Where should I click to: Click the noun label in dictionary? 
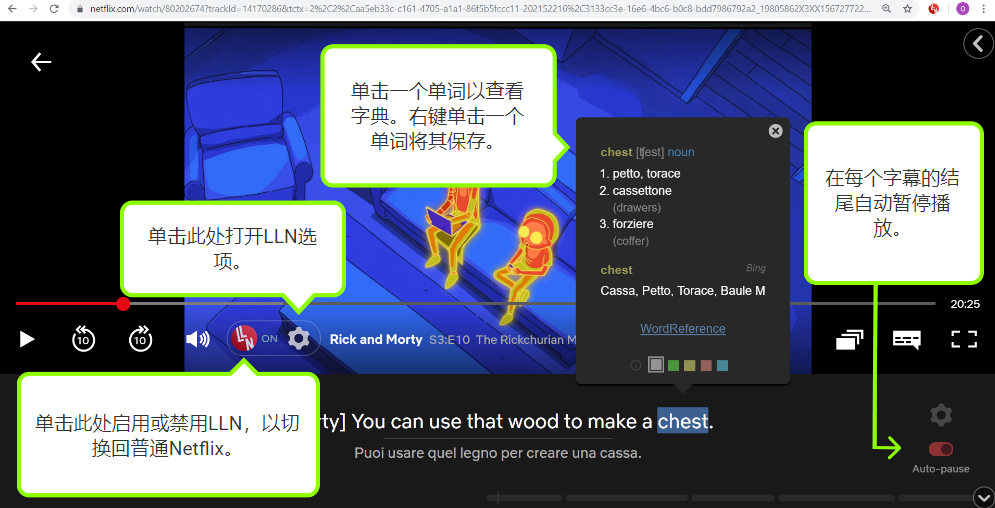pyautogui.click(x=681, y=152)
